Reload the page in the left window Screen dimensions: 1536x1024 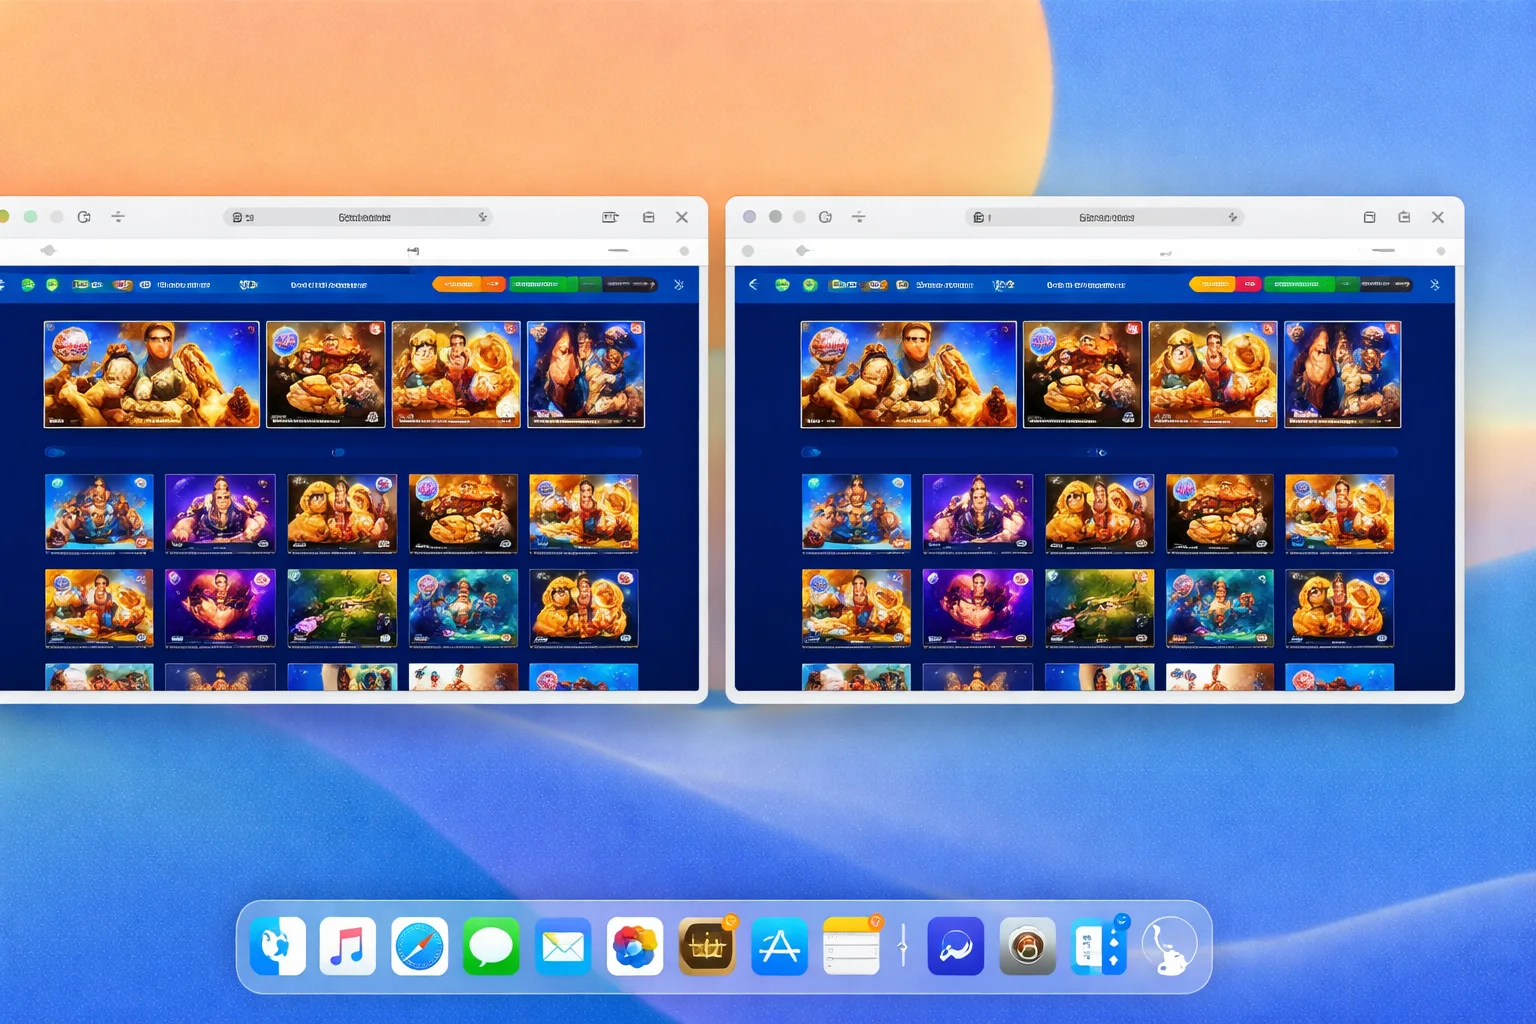pyautogui.click(x=84, y=217)
